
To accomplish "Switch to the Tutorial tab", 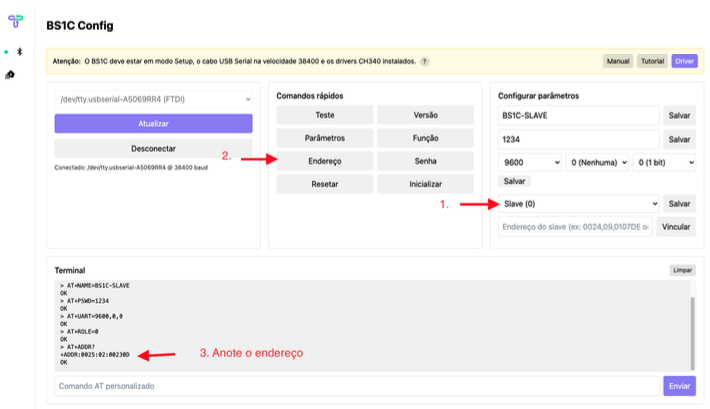I will coord(651,61).
